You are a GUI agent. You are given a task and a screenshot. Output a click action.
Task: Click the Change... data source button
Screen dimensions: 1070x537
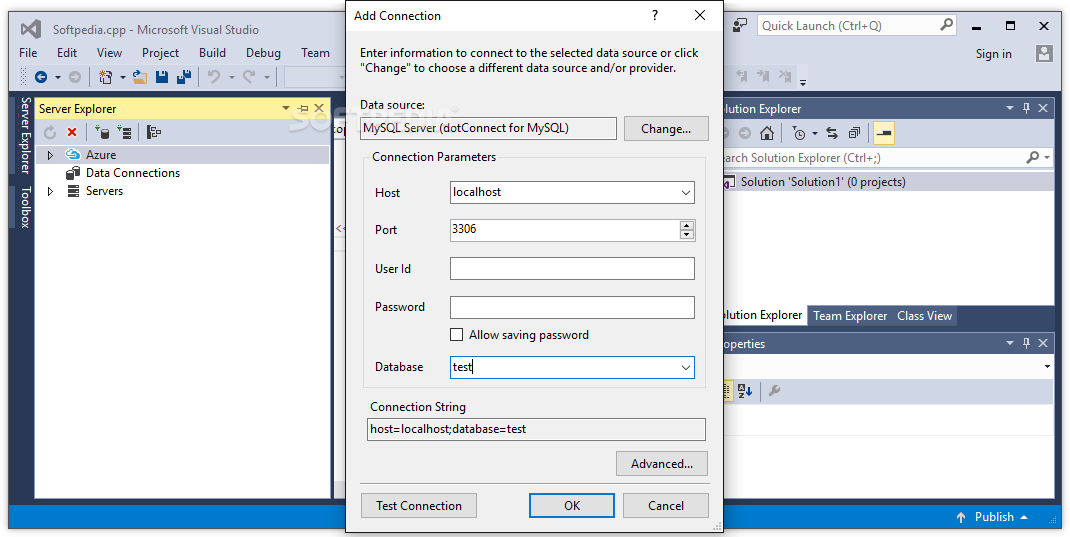(666, 128)
